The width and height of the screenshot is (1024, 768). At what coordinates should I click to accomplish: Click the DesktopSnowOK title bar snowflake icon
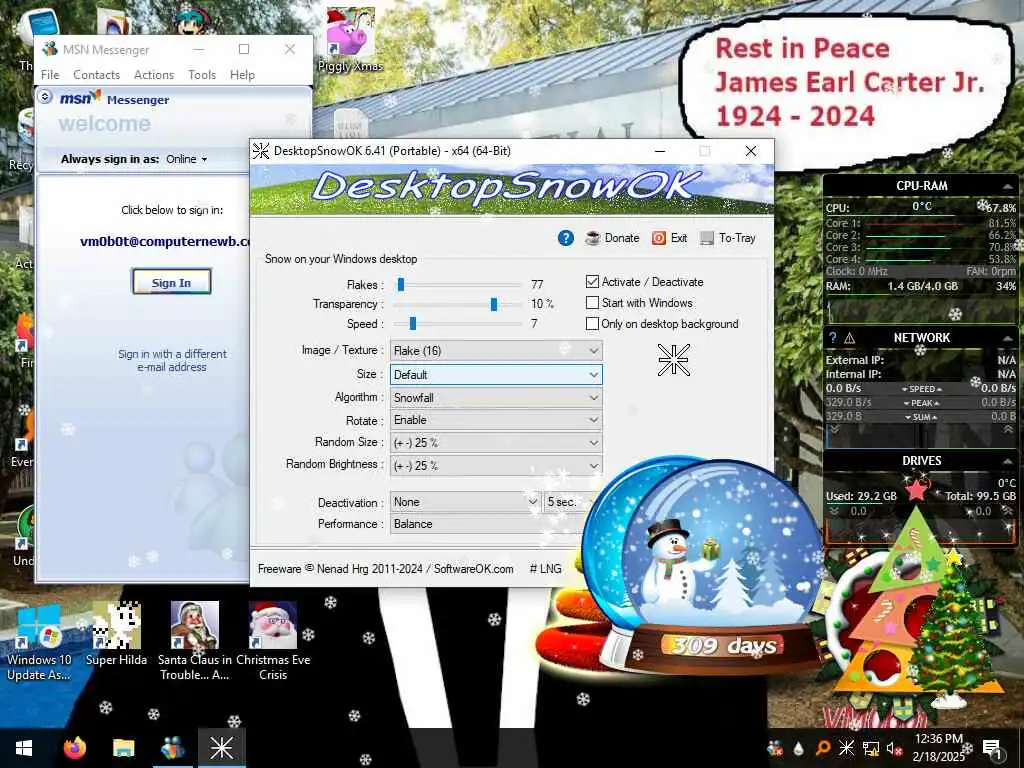(x=261, y=151)
